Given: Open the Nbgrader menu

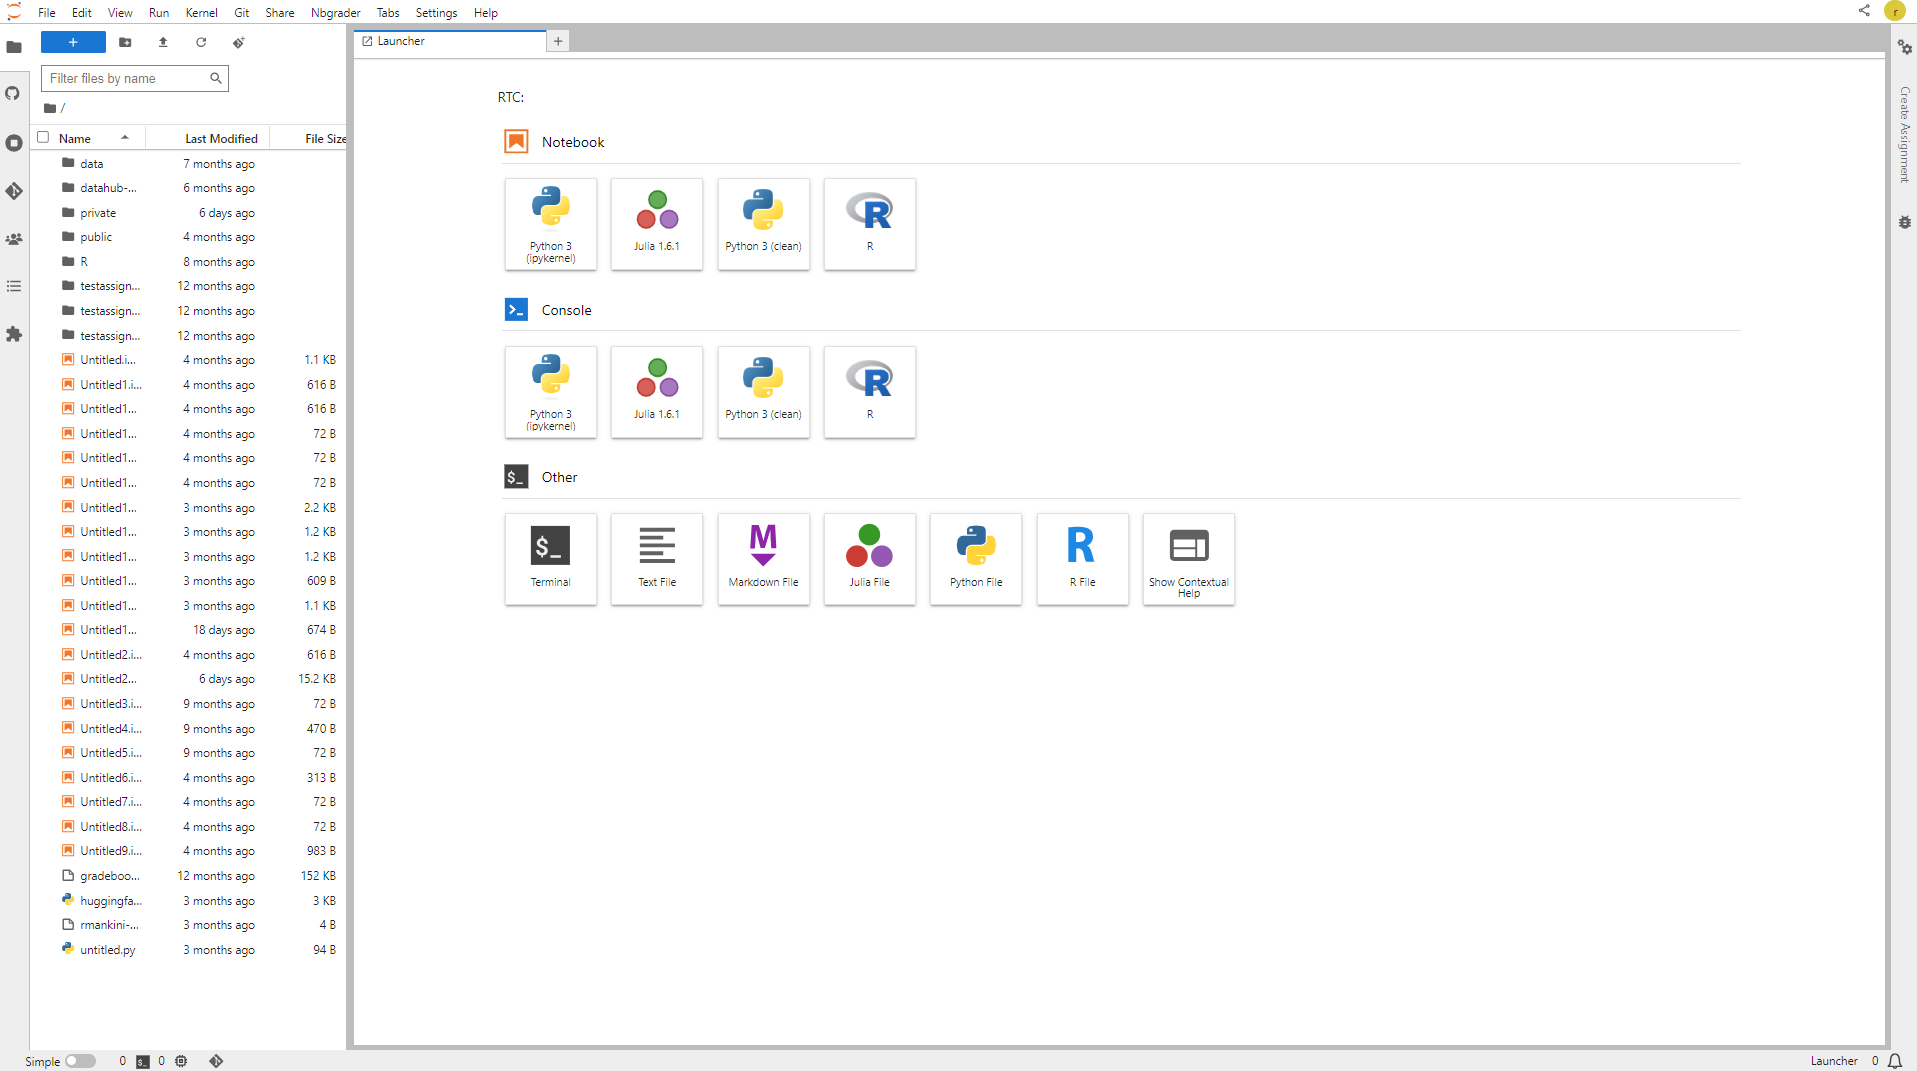Looking at the screenshot, I should pyautogui.click(x=335, y=13).
